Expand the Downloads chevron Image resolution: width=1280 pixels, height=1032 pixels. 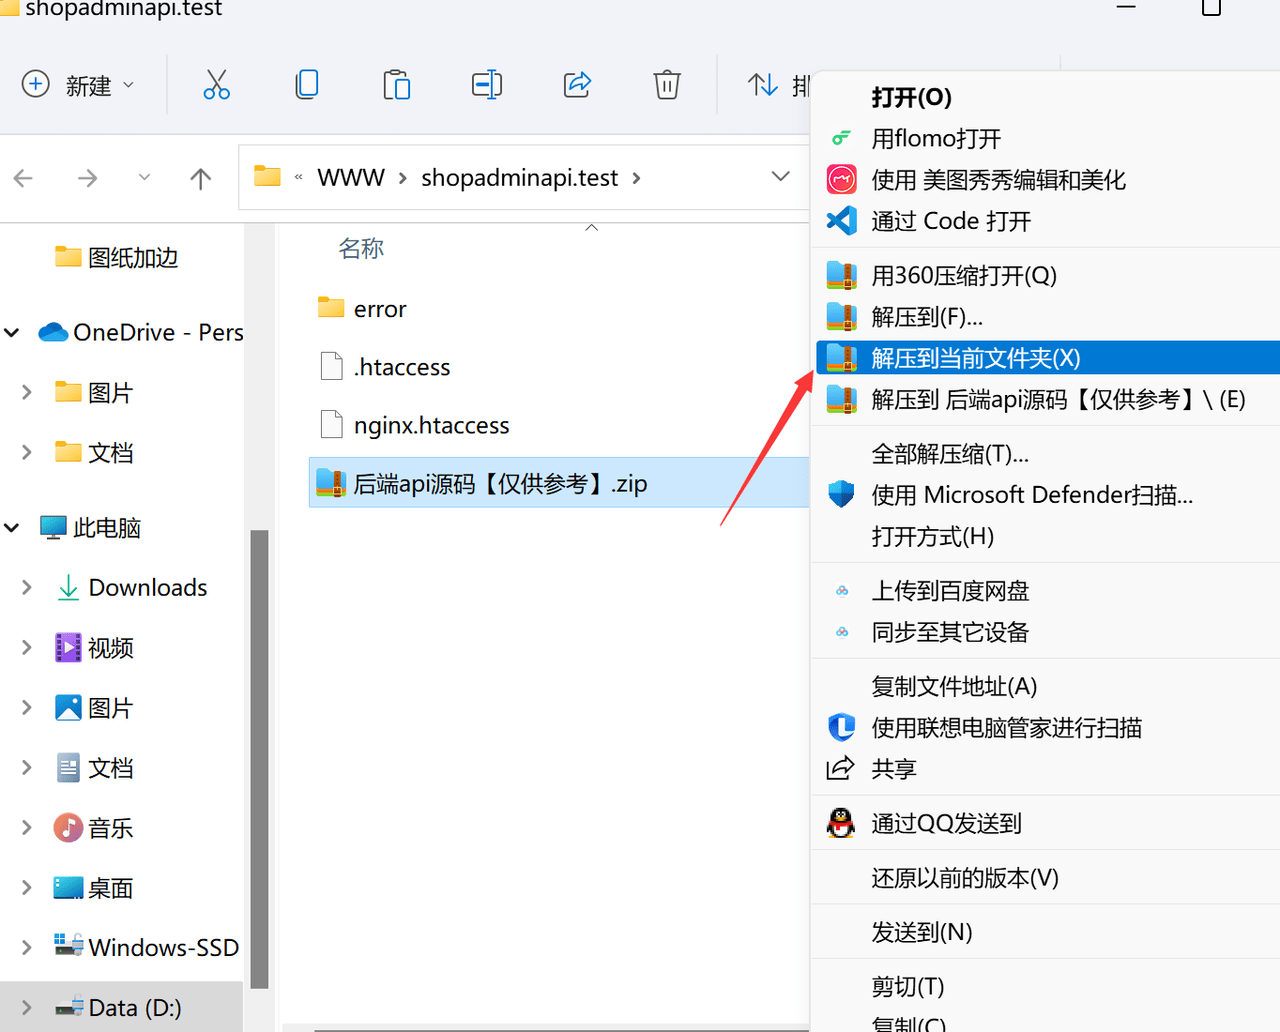[x=28, y=587]
